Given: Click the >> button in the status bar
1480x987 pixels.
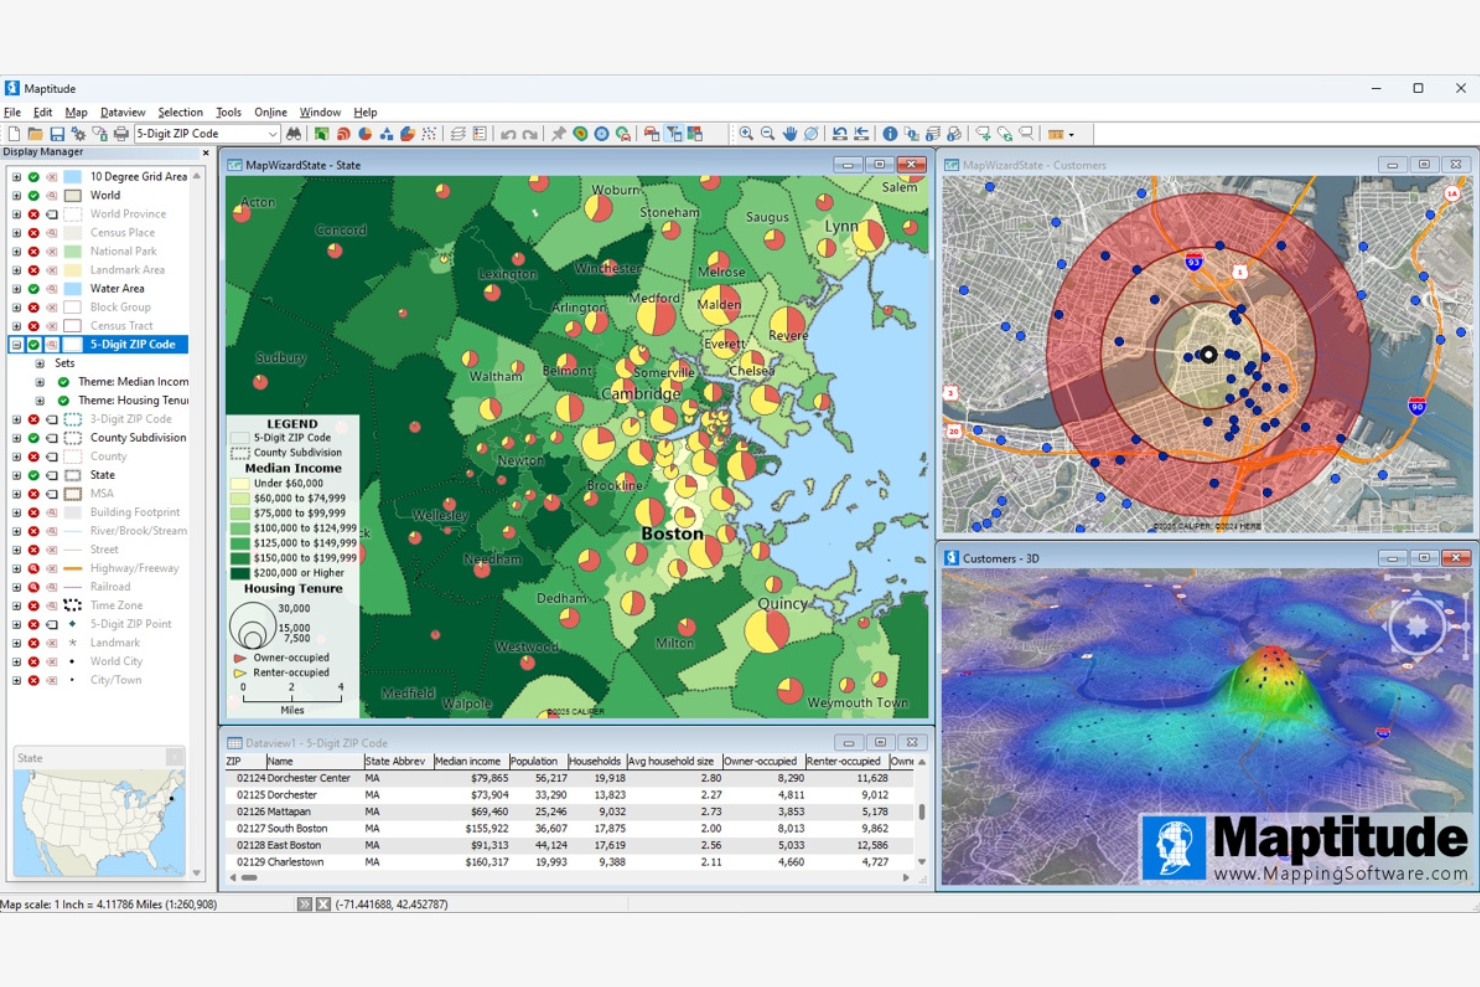Looking at the screenshot, I should pos(305,903).
